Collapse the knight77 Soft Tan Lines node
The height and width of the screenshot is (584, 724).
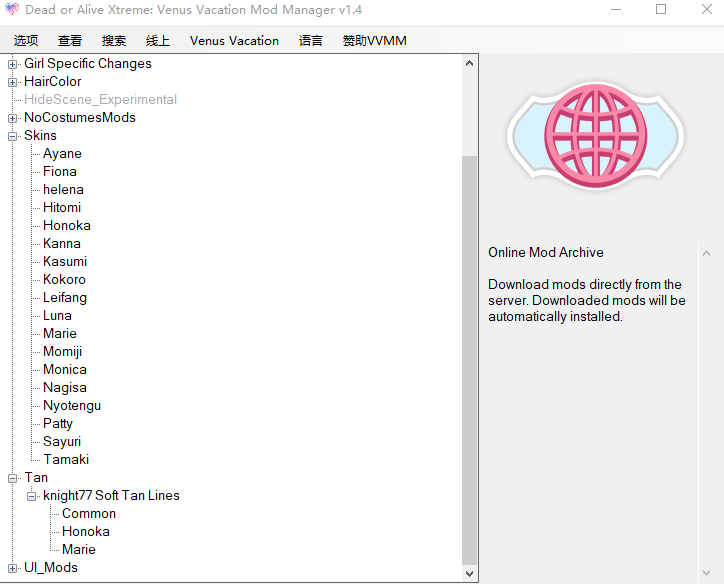click(32, 496)
